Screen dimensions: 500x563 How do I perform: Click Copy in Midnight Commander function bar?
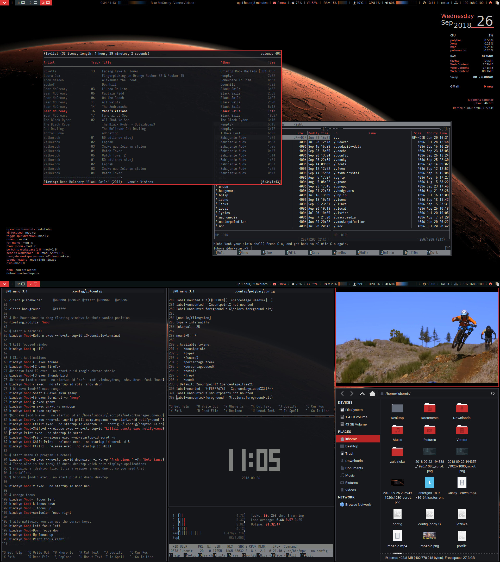point(320,252)
